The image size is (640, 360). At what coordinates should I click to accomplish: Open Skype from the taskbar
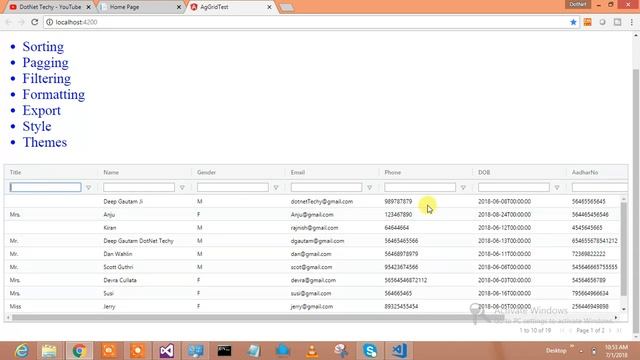coord(370,351)
